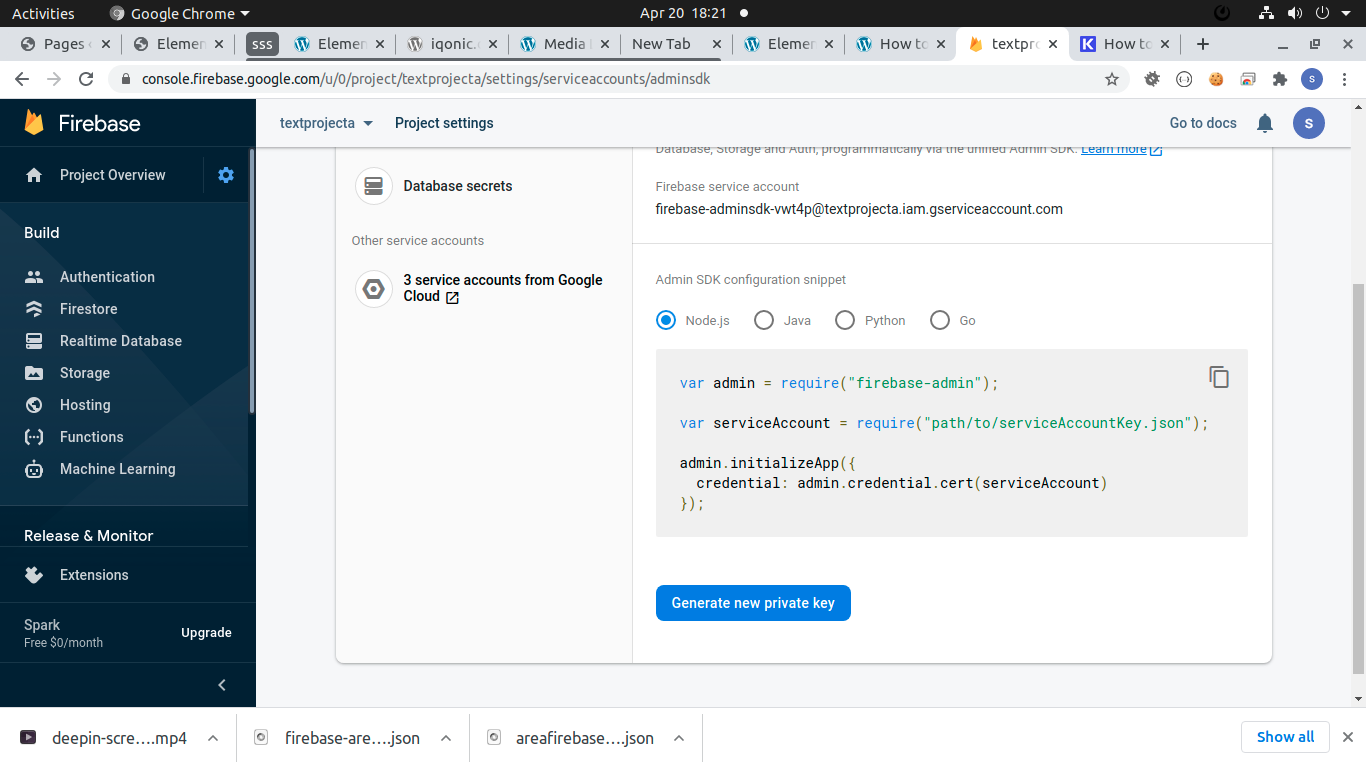Bookmark this page with the star
The height and width of the screenshot is (768, 1366).
1112,79
